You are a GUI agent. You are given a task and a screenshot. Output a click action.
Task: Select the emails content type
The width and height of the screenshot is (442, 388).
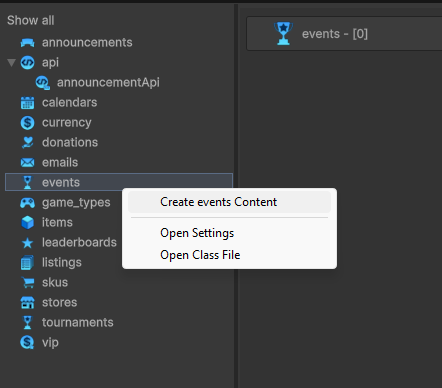[60, 163]
